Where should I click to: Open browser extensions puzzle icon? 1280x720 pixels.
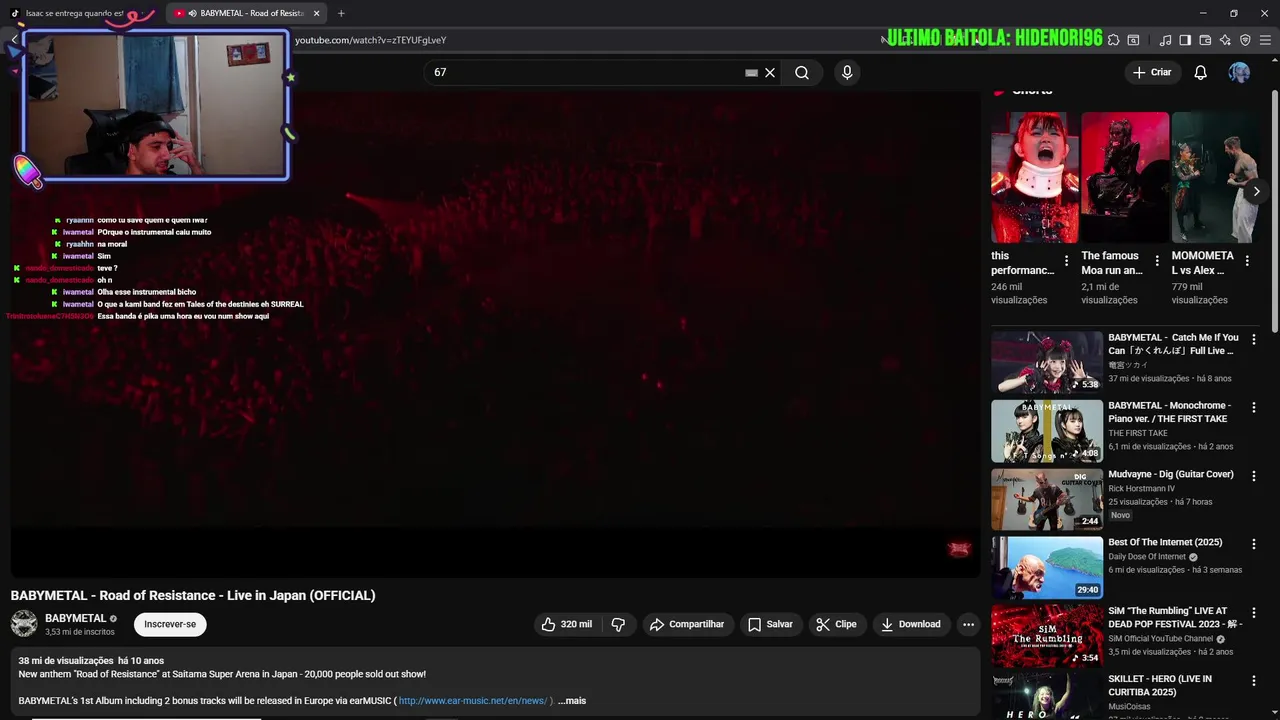[x=1113, y=40]
